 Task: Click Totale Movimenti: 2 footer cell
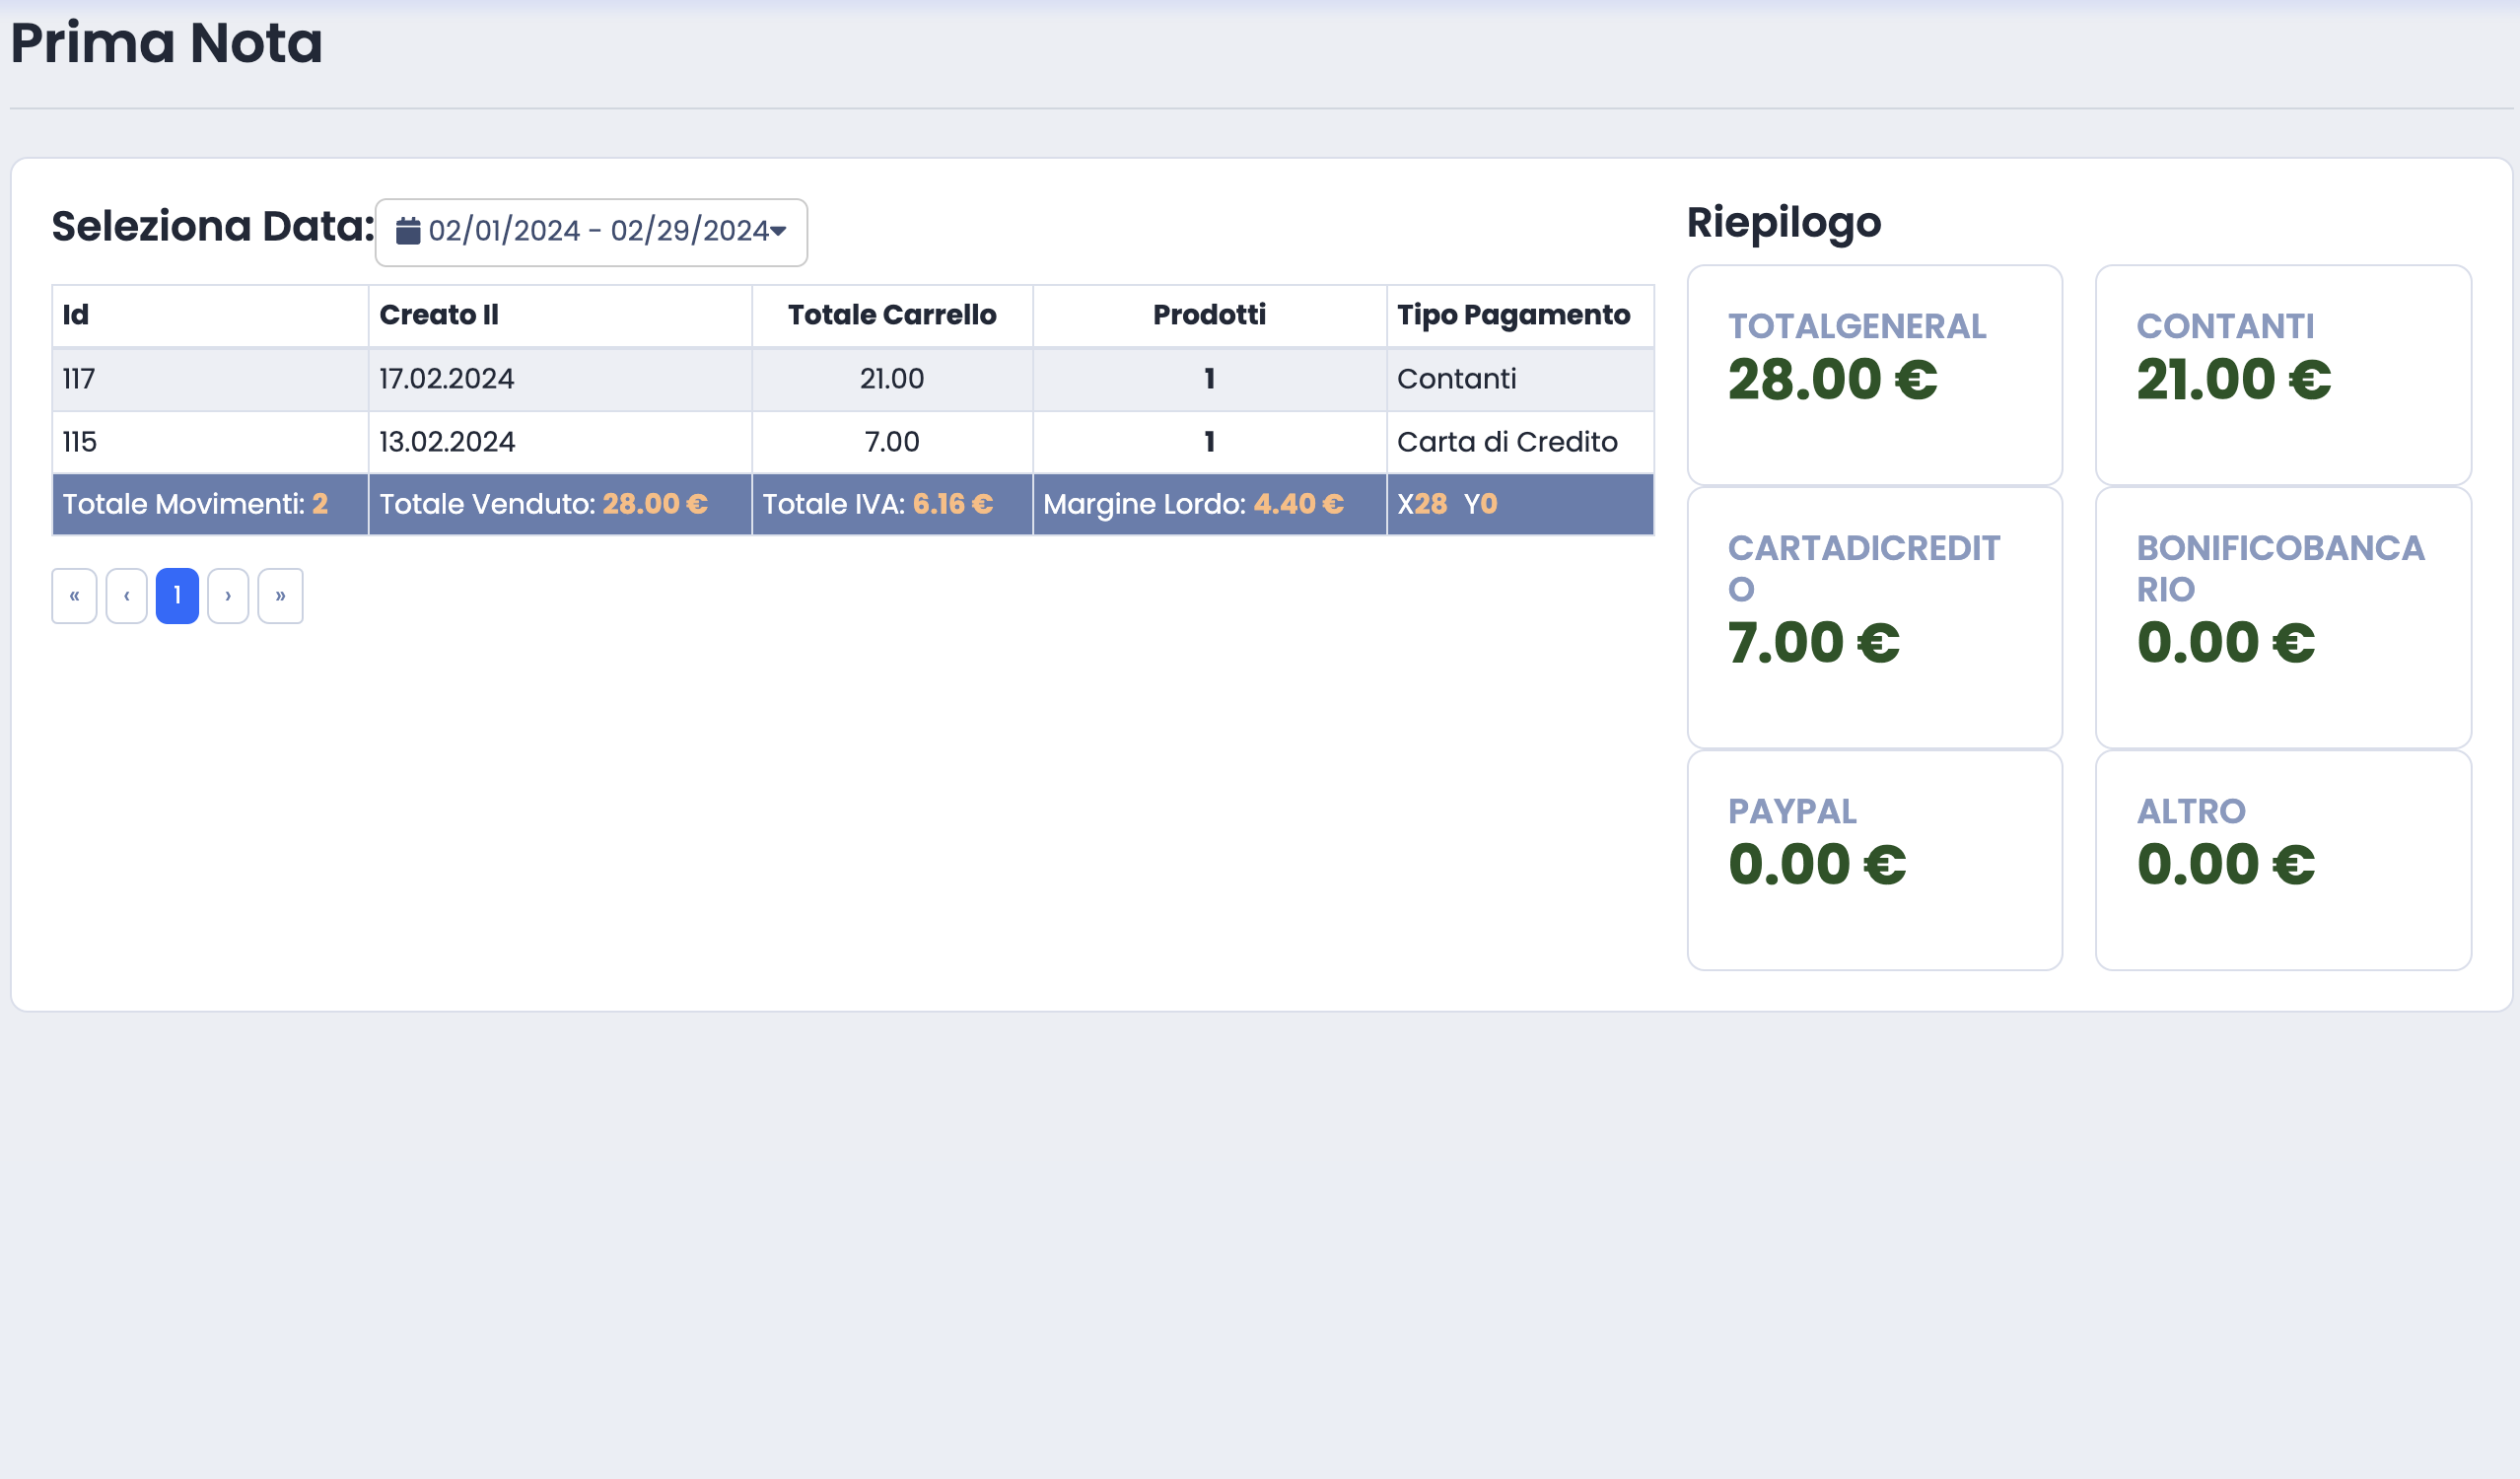(x=210, y=505)
